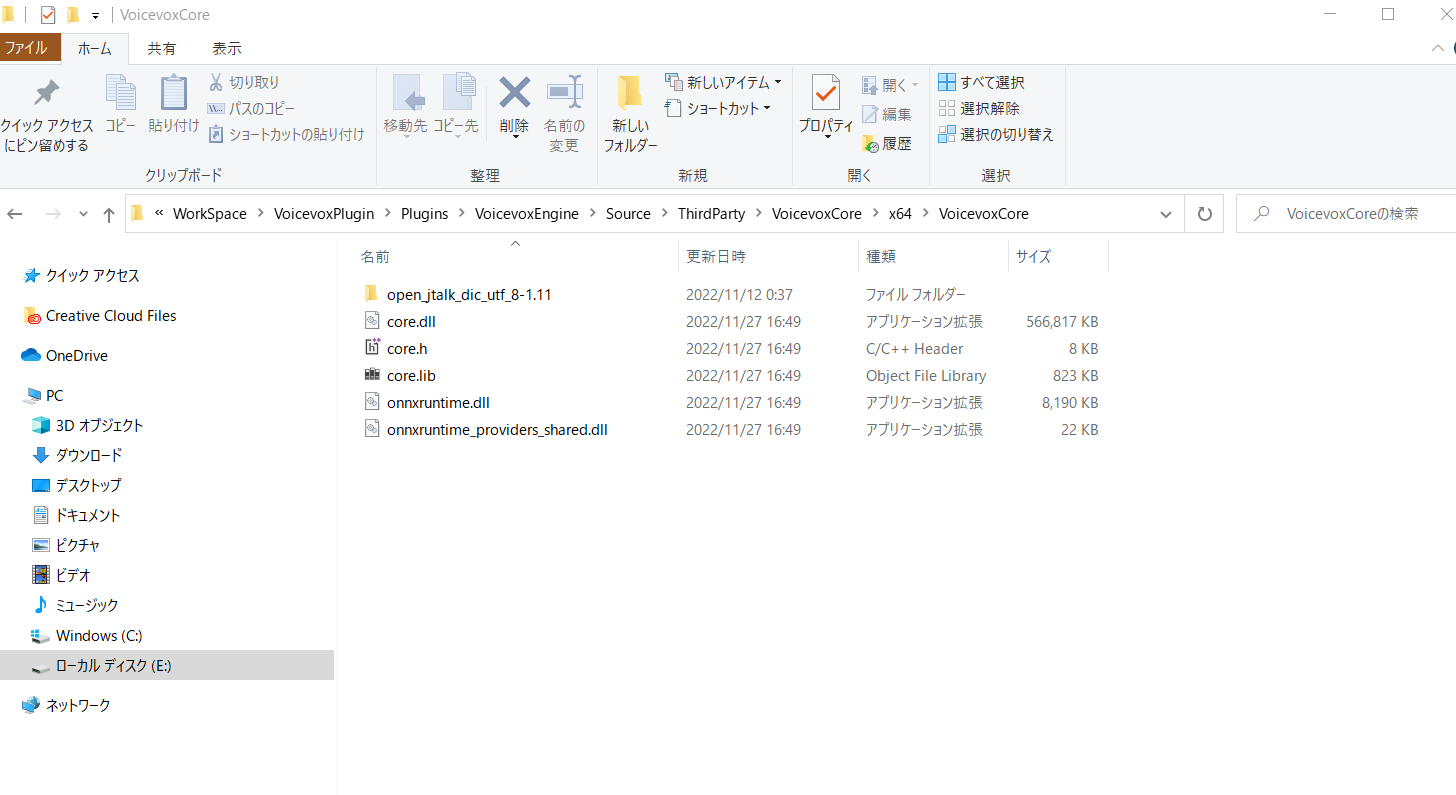Click the Edit (編集) ribbon icon

[887, 114]
